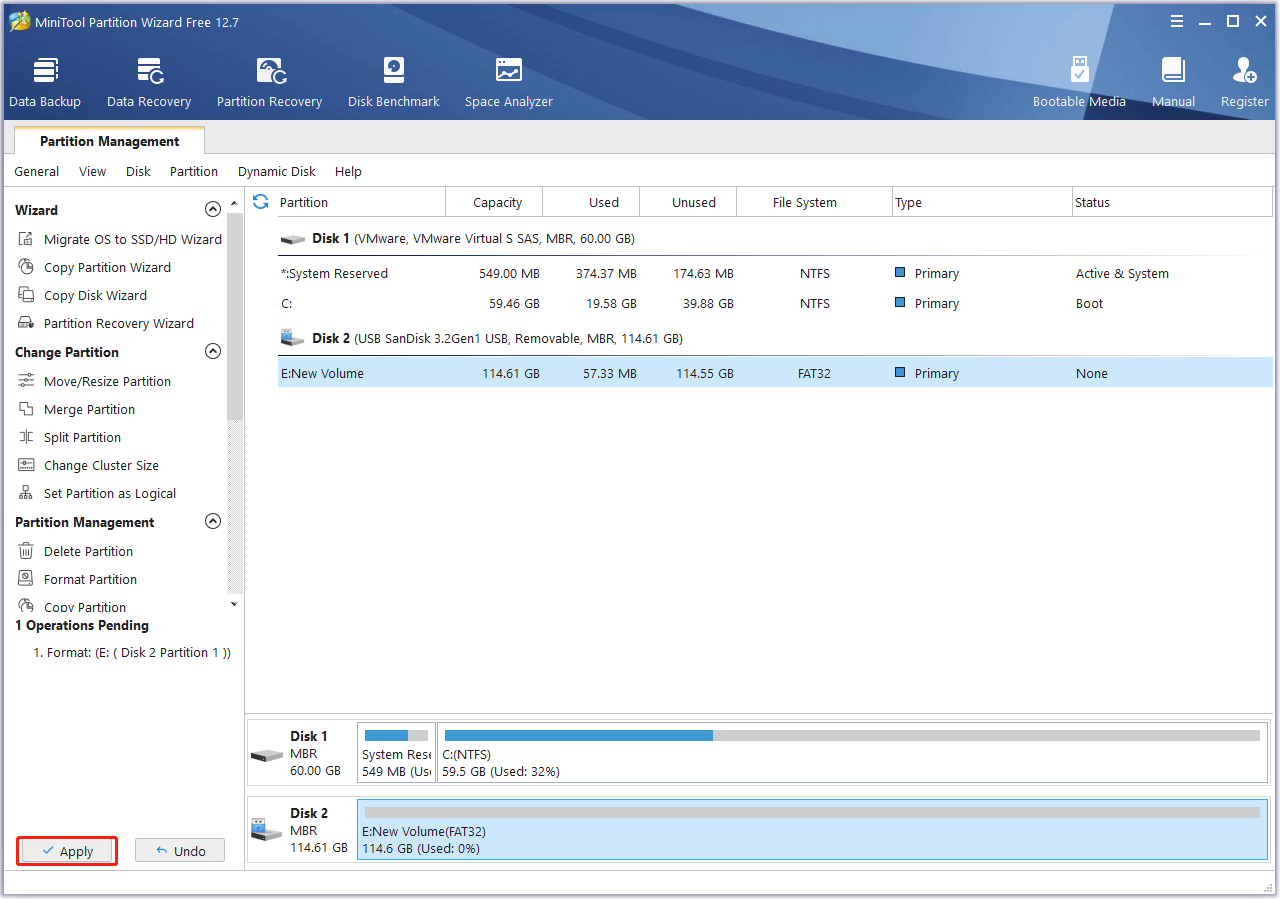The height and width of the screenshot is (899, 1280).
Task: Click the C:(NTFS) usage bar in disk map
Action: pos(852,736)
